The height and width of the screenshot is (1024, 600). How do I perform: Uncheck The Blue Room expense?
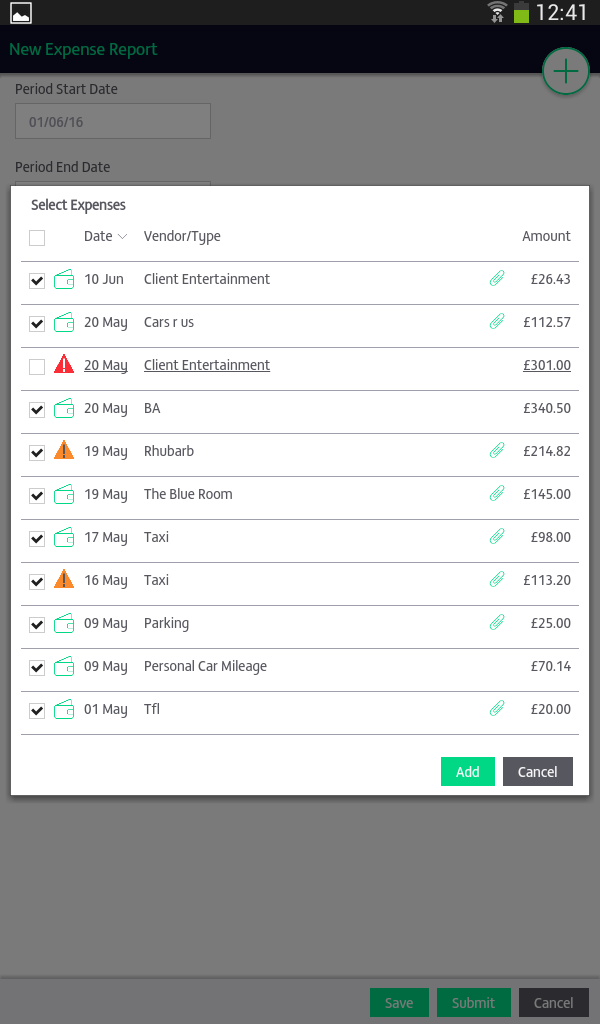(x=37, y=496)
